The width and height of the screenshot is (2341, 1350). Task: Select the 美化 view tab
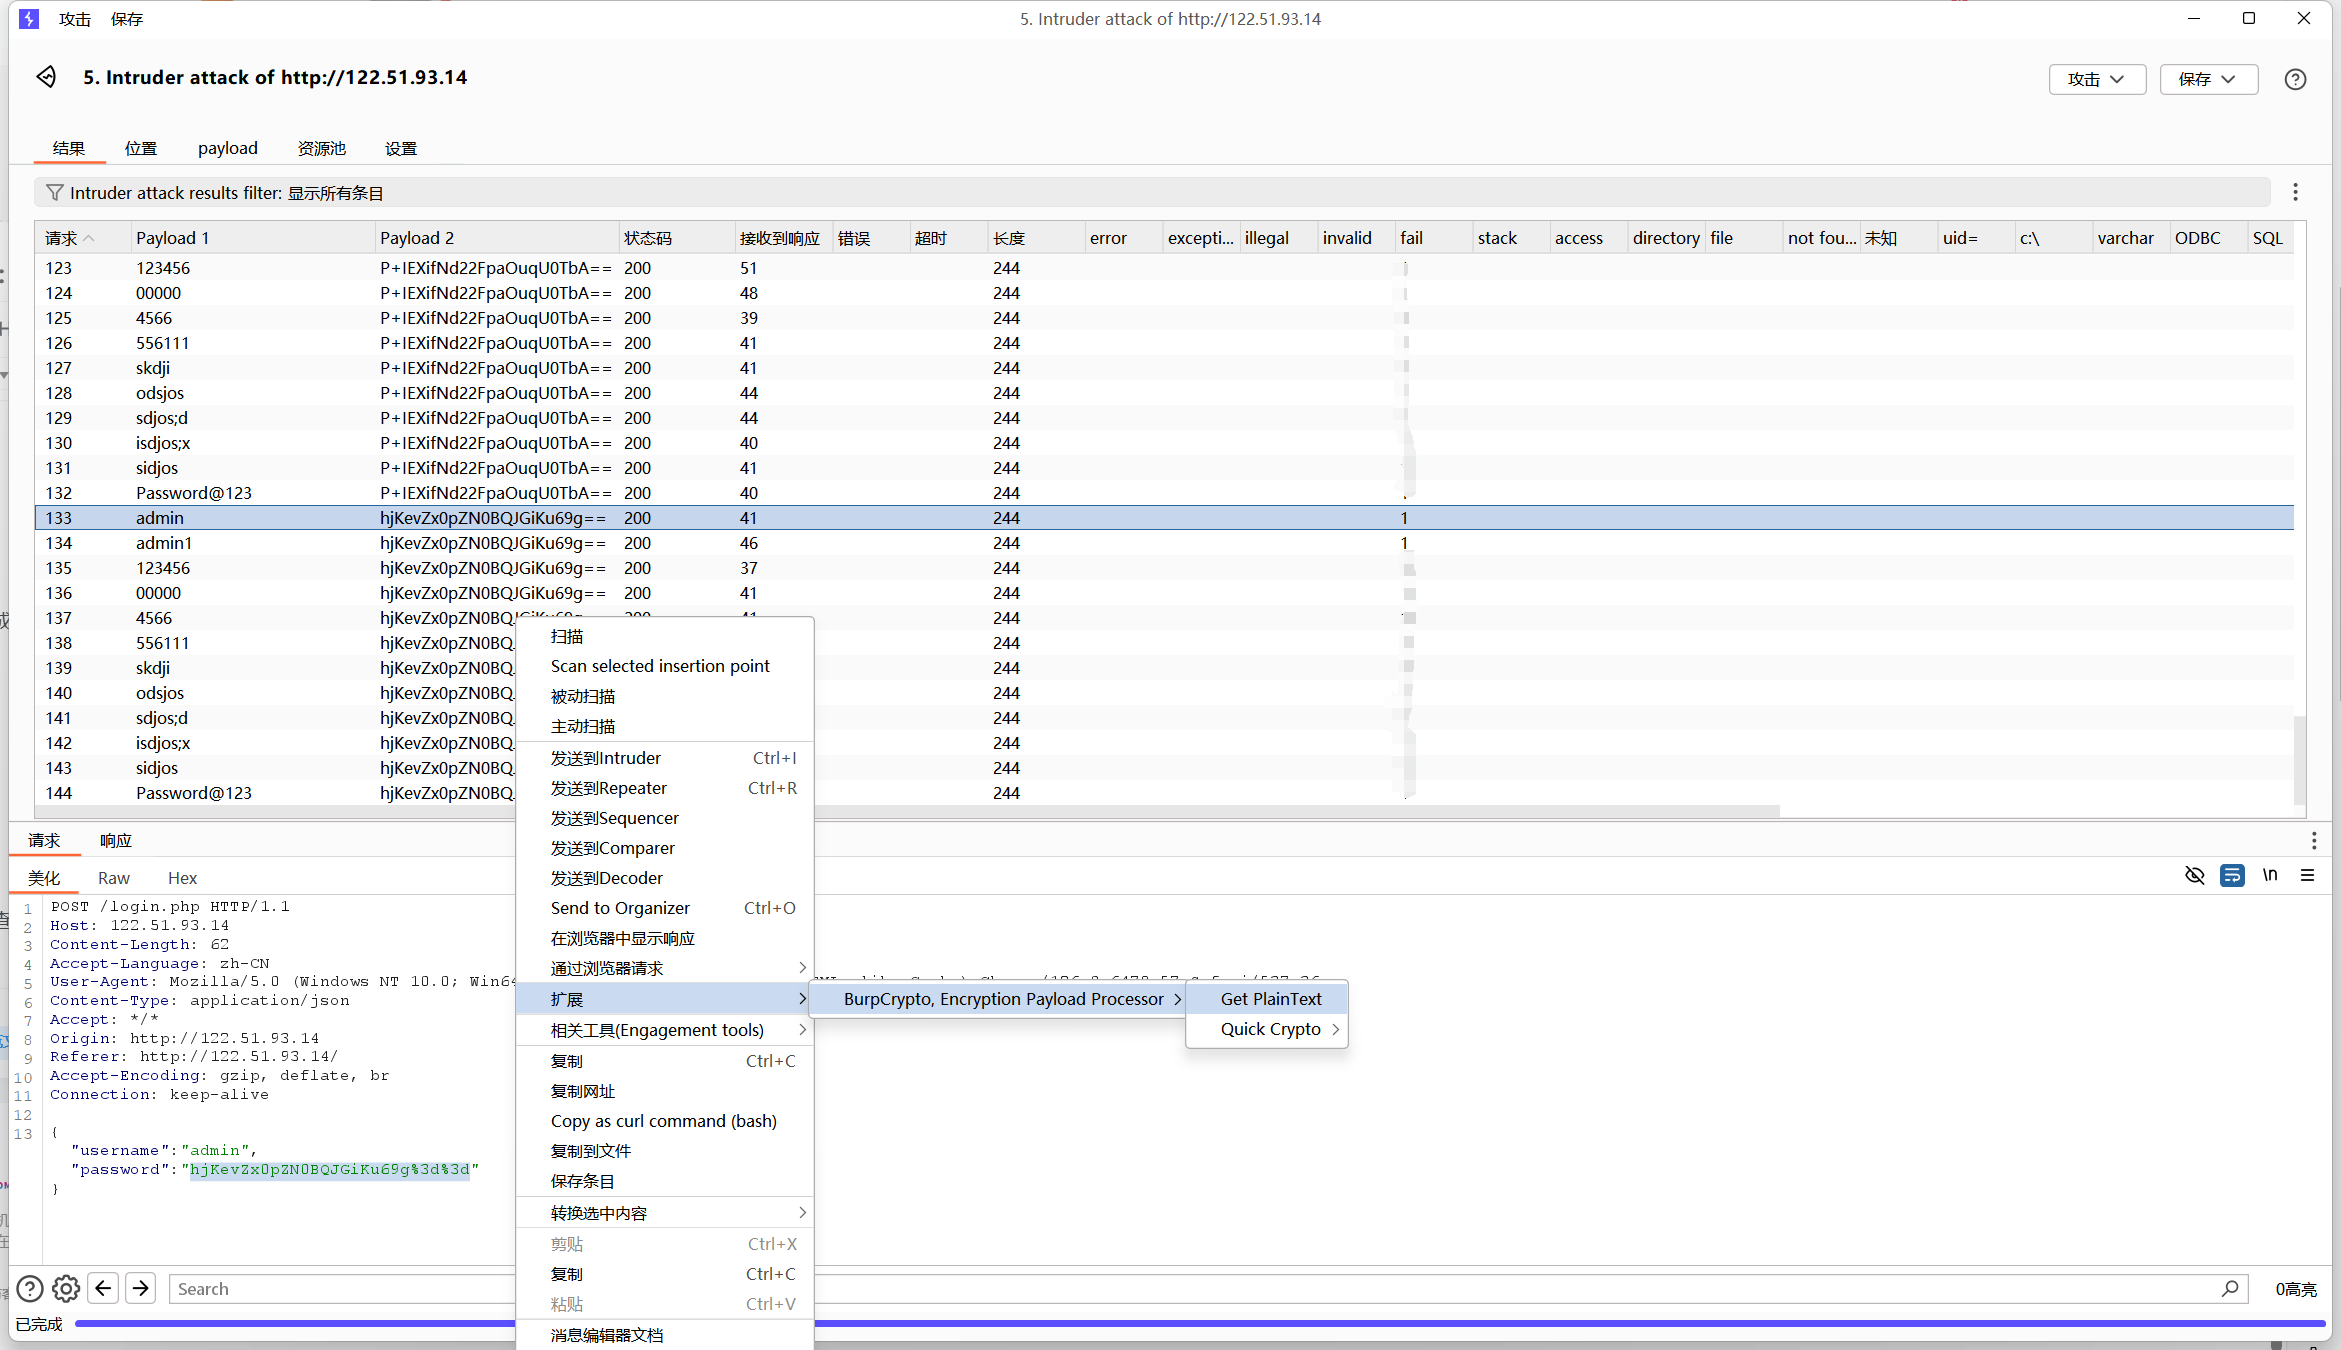44,877
